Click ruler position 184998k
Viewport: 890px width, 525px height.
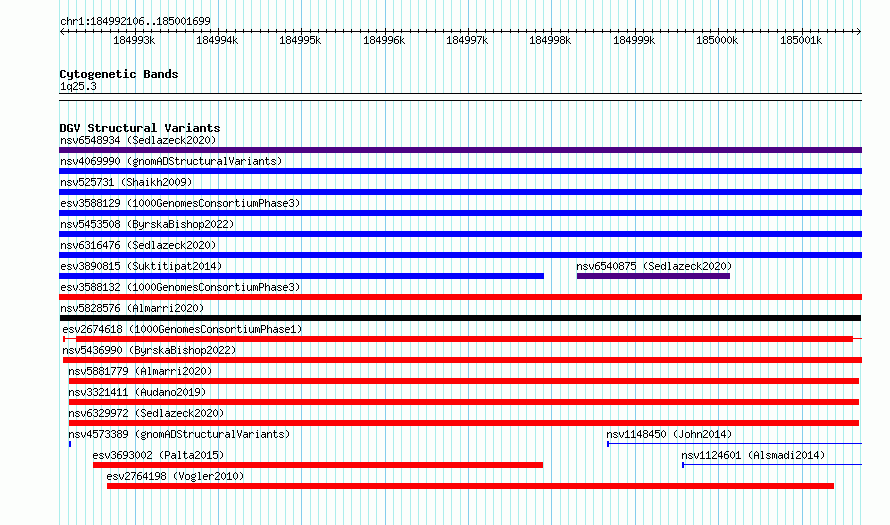point(550,40)
